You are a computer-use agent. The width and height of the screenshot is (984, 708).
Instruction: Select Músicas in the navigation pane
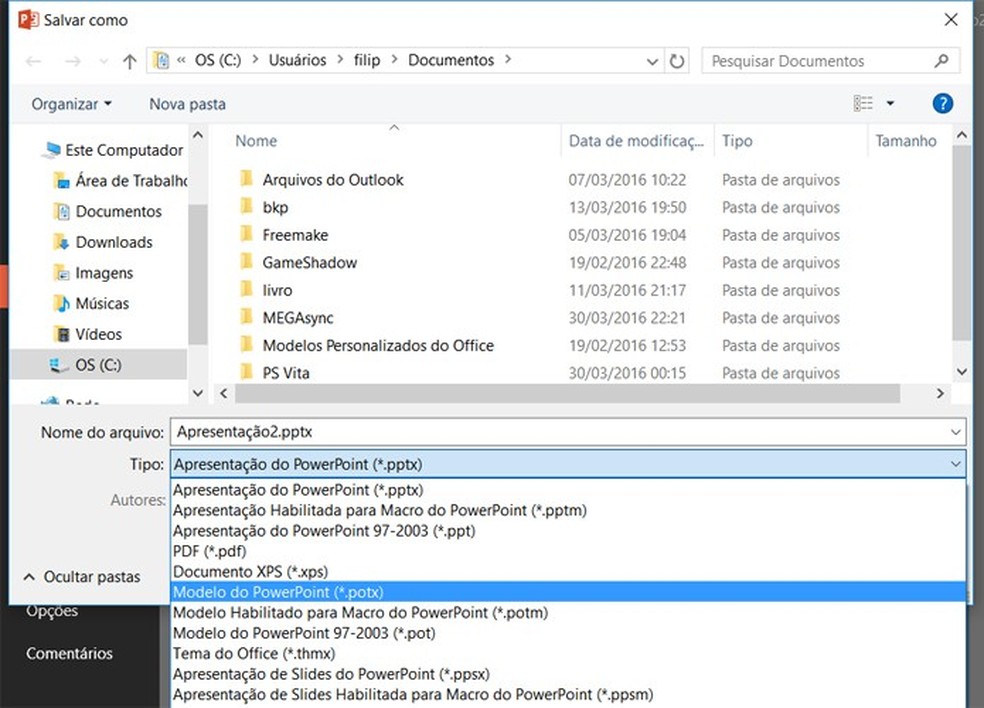[102, 303]
